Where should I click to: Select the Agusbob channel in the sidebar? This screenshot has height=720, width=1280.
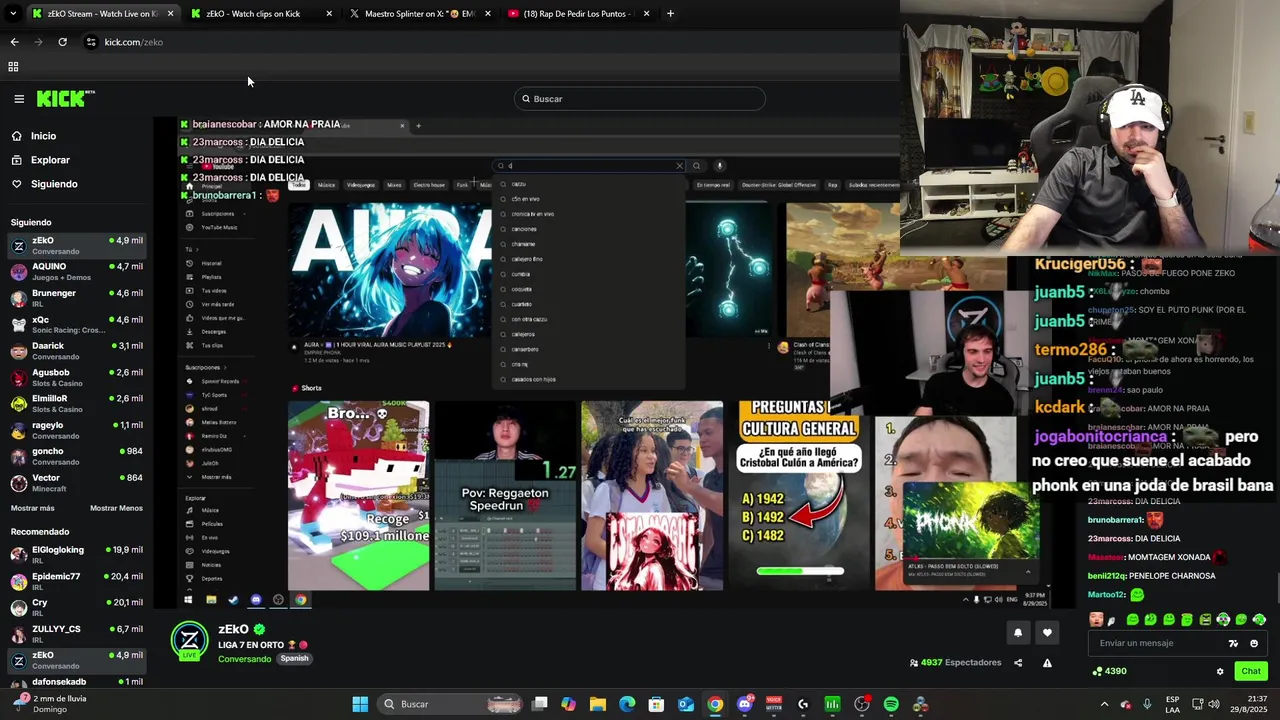76,377
